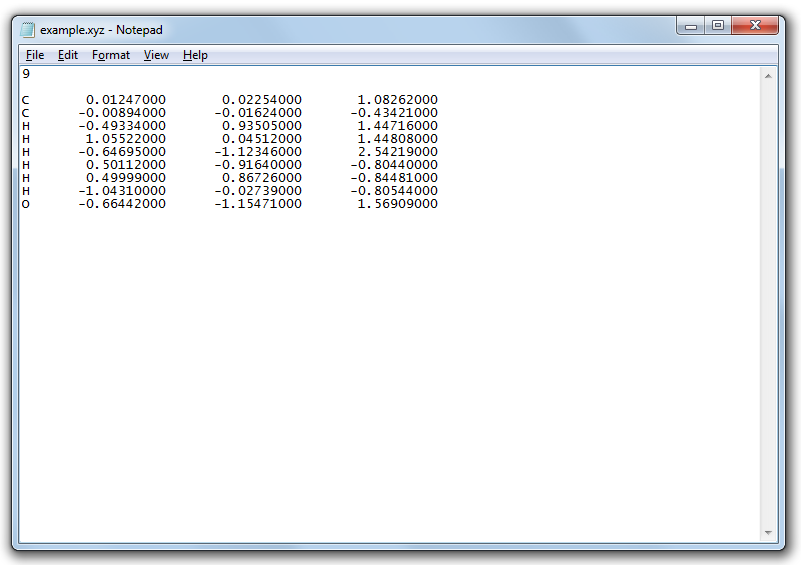The height and width of the screenshot is (565, 801).
Task: Click the value 0.86726000
Action: pyautogui.click(x=262, y=178)
